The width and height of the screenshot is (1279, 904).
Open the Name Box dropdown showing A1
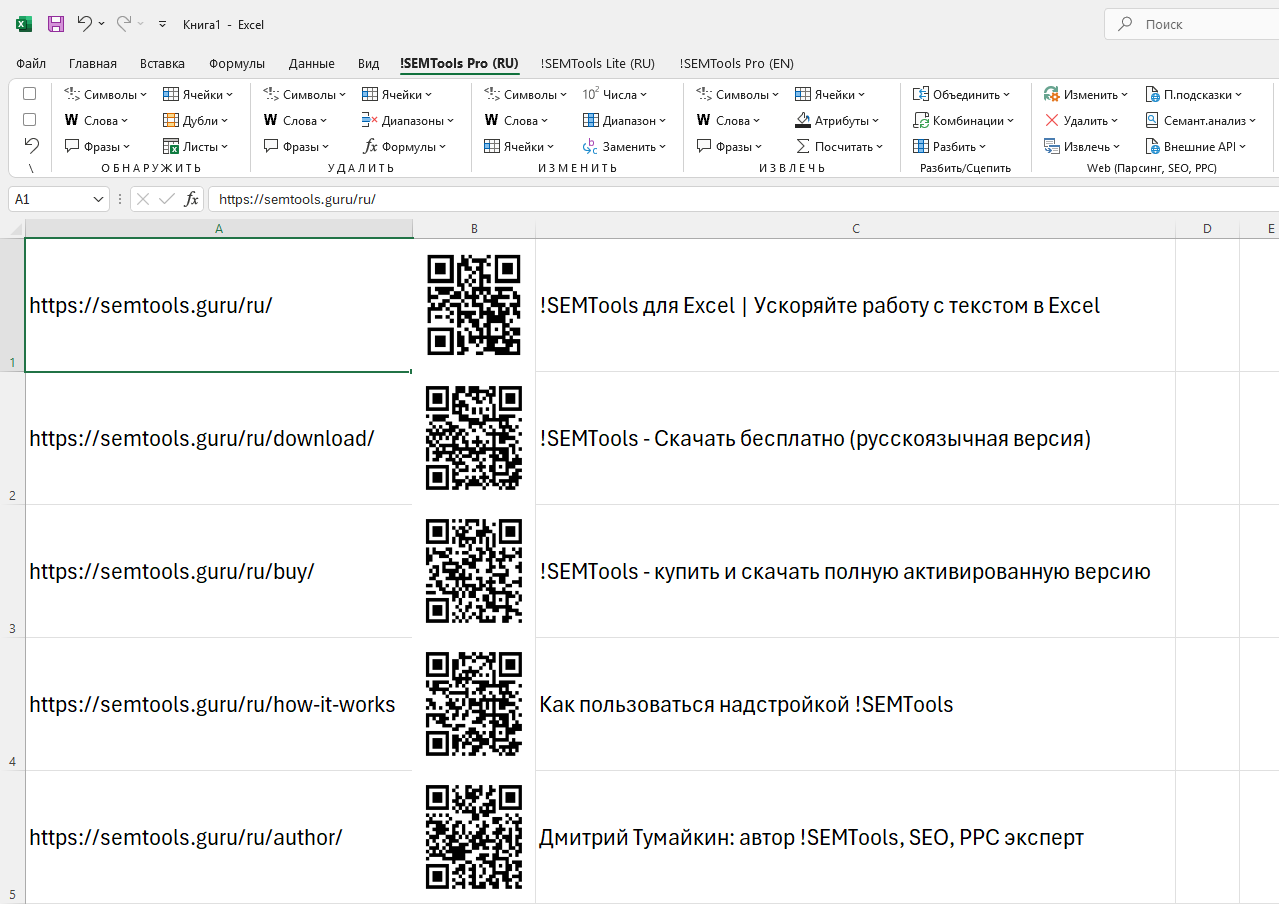[x=98, y=199]
